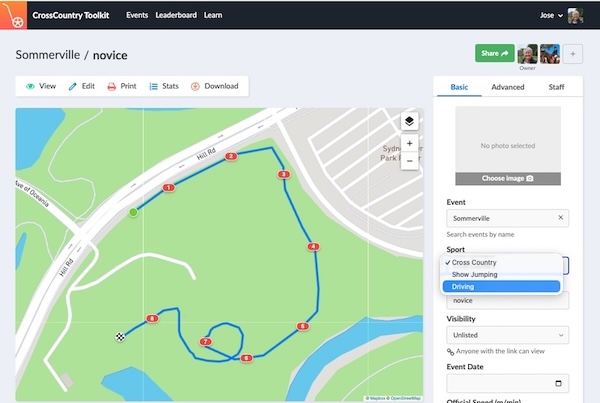The image size is (600, 403).
Task: Click the checkered finish flag marker
Action: point(120,337)
